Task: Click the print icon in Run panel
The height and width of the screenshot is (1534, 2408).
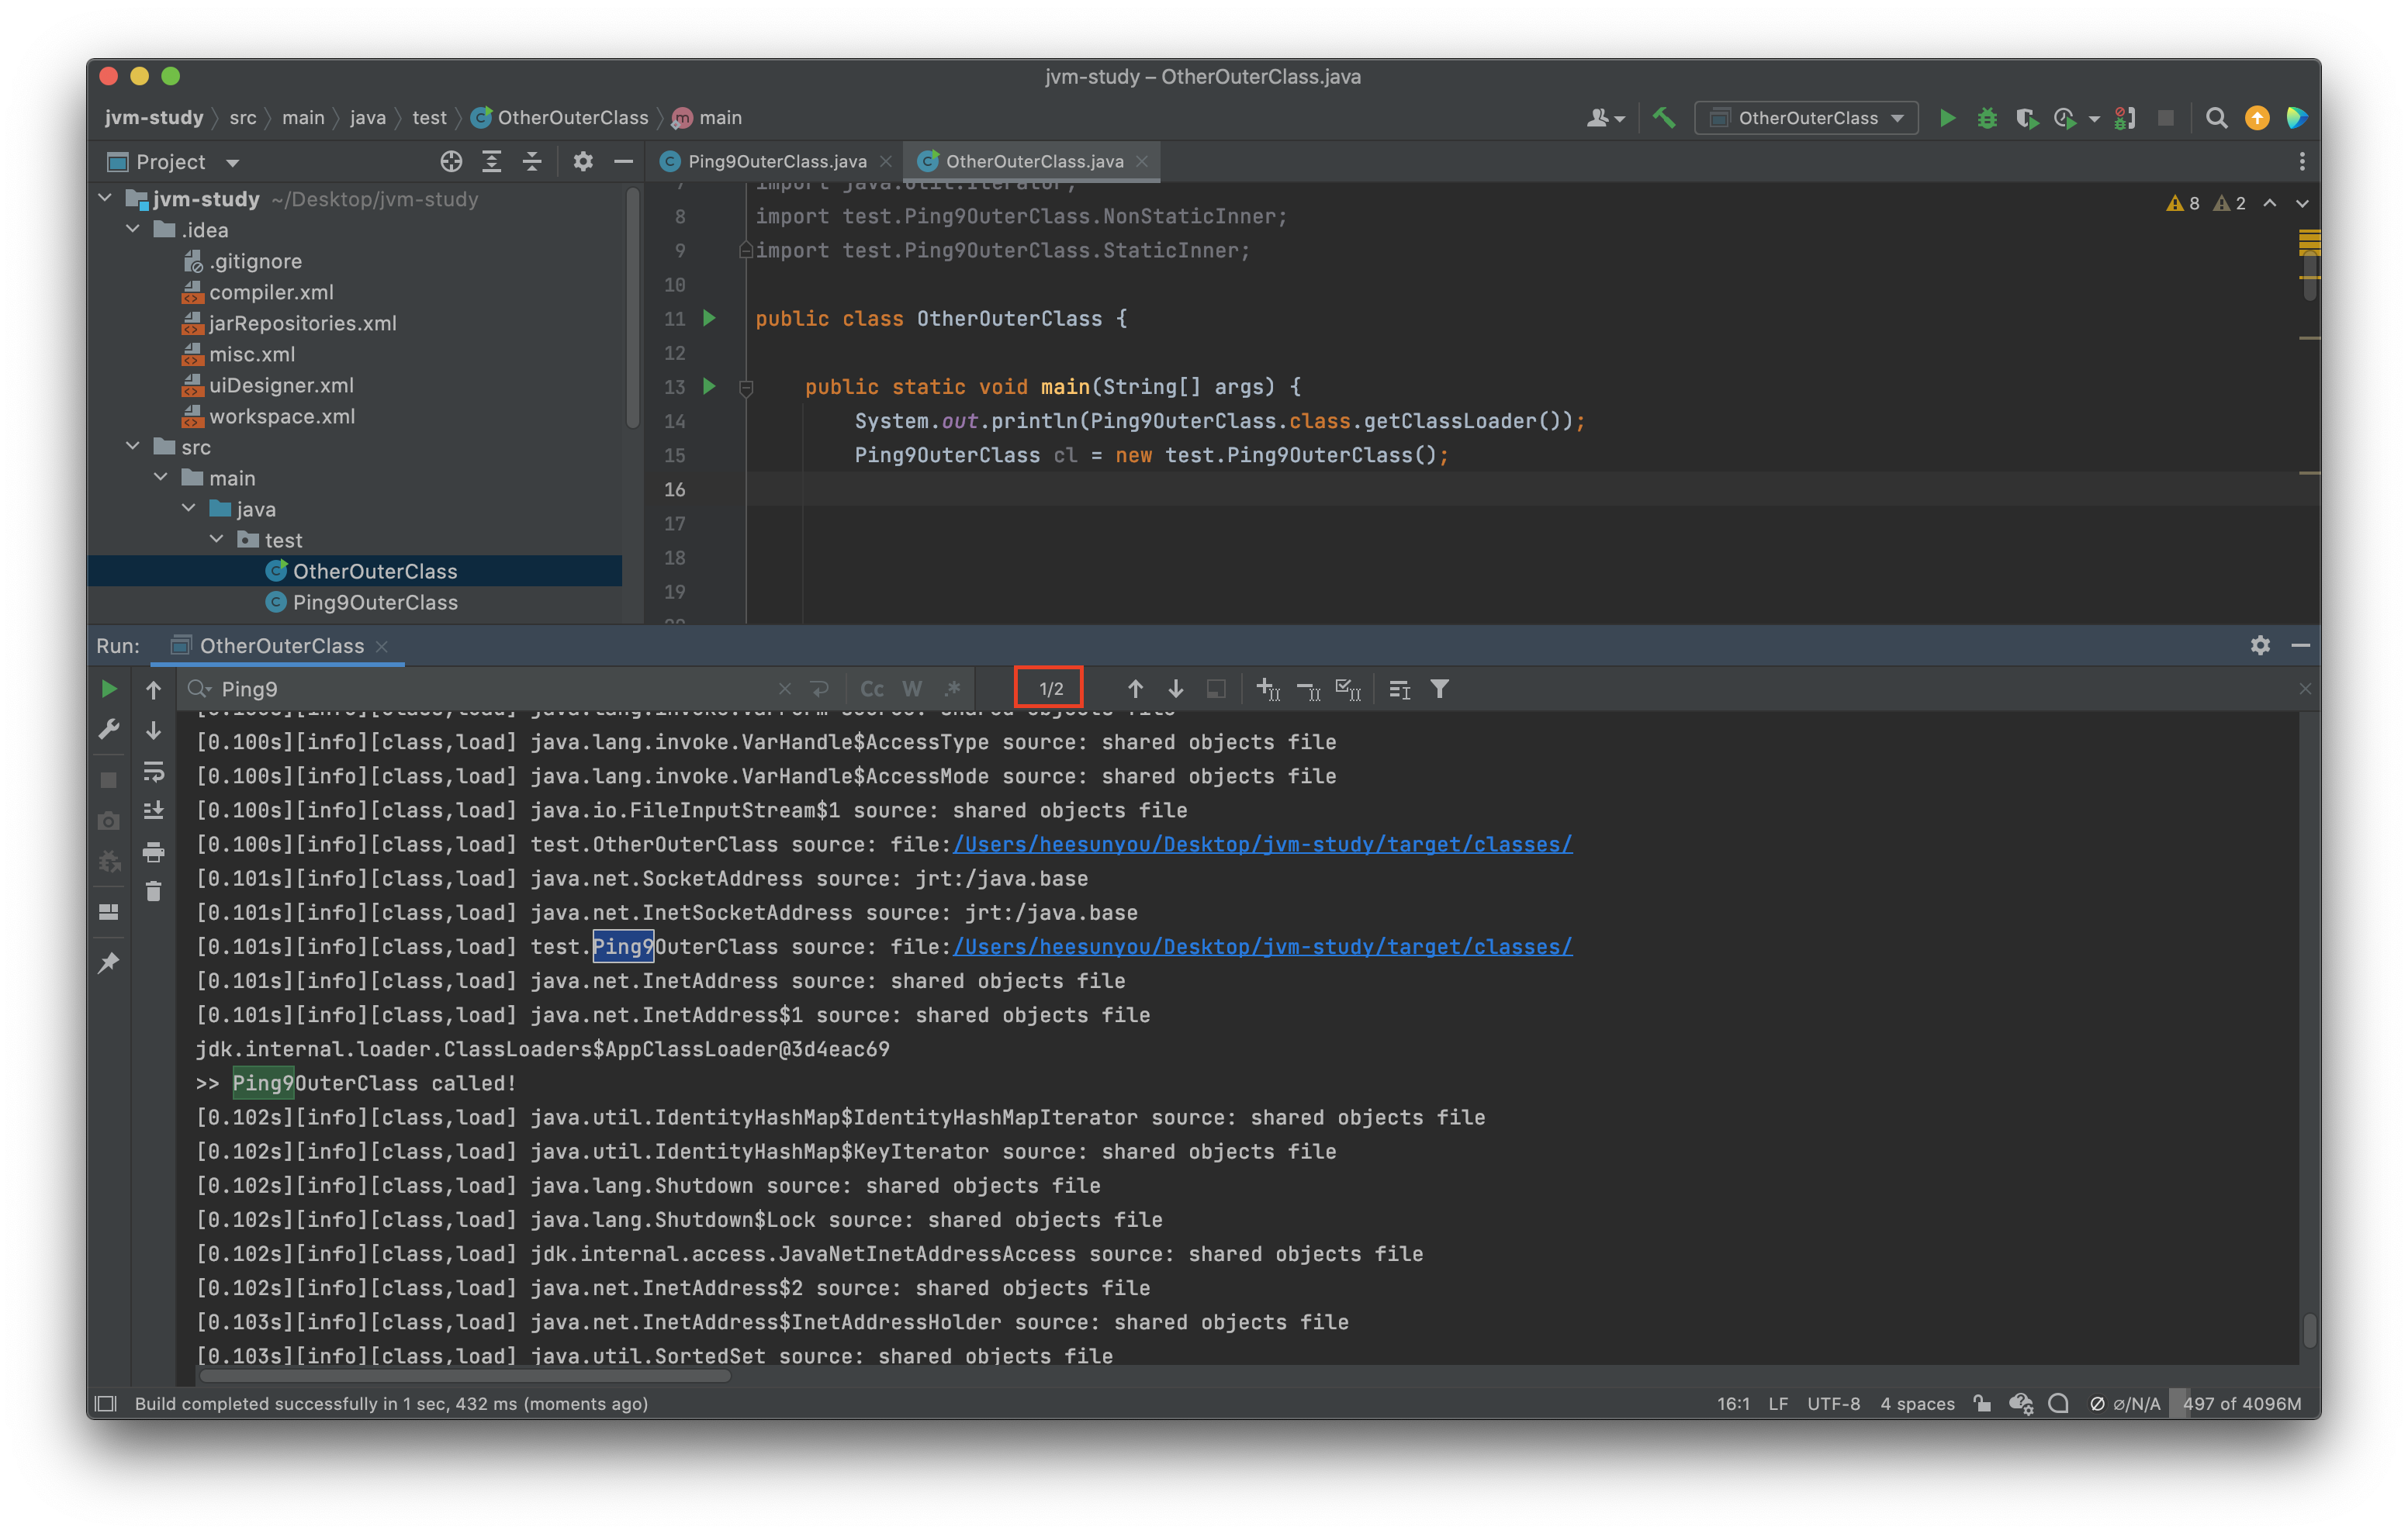Action: (x=153, y=852)
